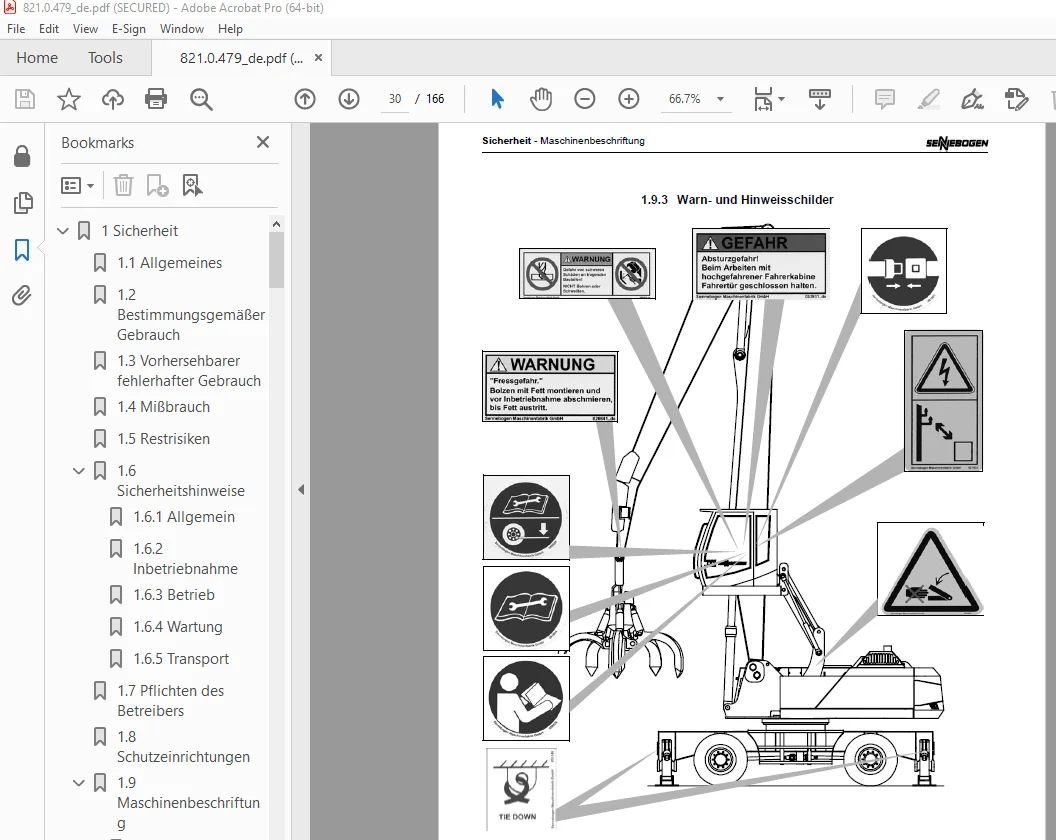
Task: Collapse the navigation pane arrow
Action: click(301, 490)
